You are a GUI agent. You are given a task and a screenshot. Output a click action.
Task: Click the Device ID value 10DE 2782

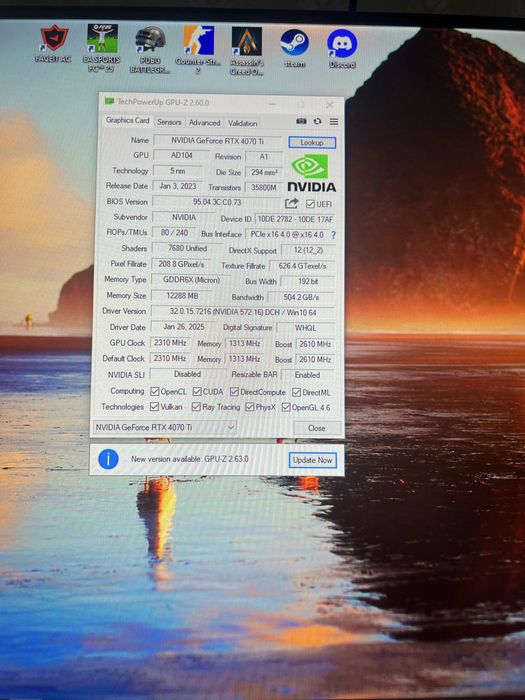point(295,219)
